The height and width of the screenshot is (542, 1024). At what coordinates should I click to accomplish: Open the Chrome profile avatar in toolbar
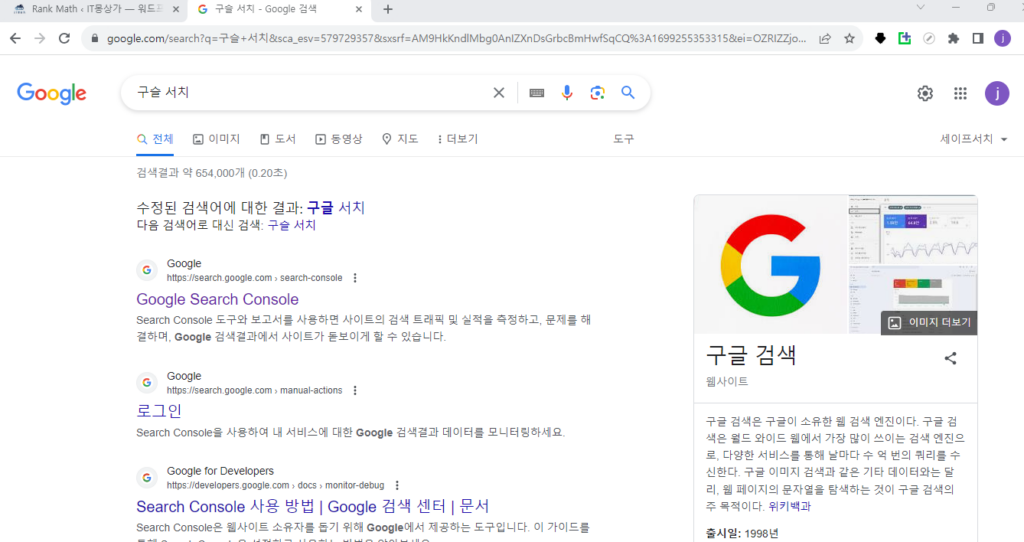click(x=1002, y=39)
